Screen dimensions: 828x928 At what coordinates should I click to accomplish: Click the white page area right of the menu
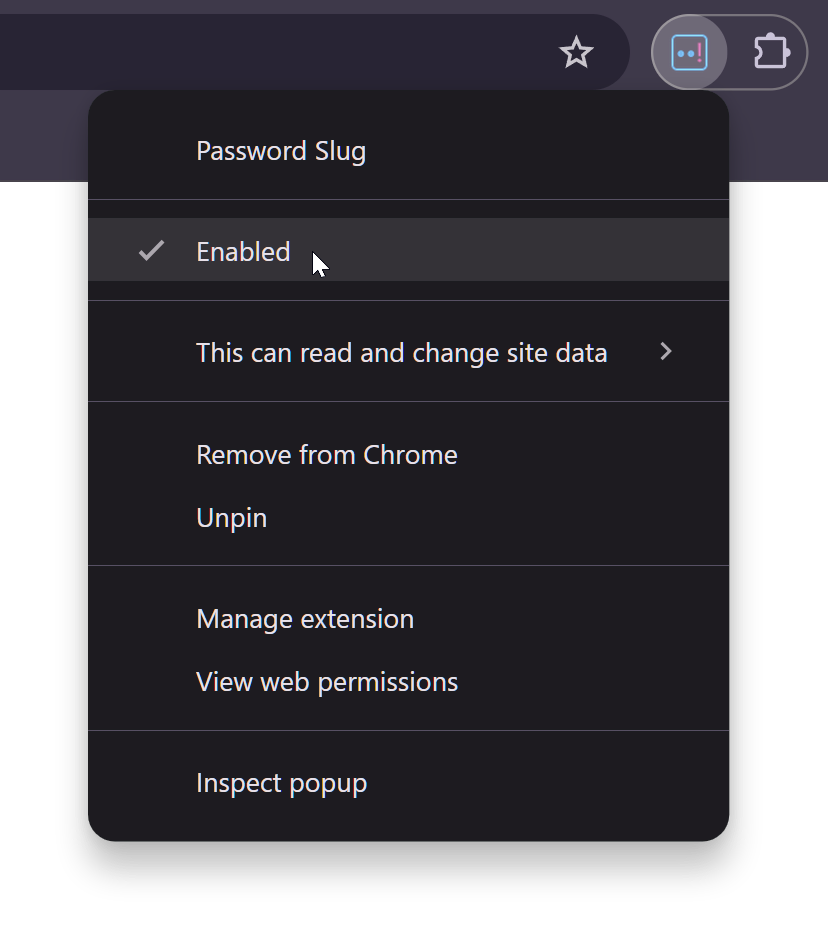pos(780,500)
